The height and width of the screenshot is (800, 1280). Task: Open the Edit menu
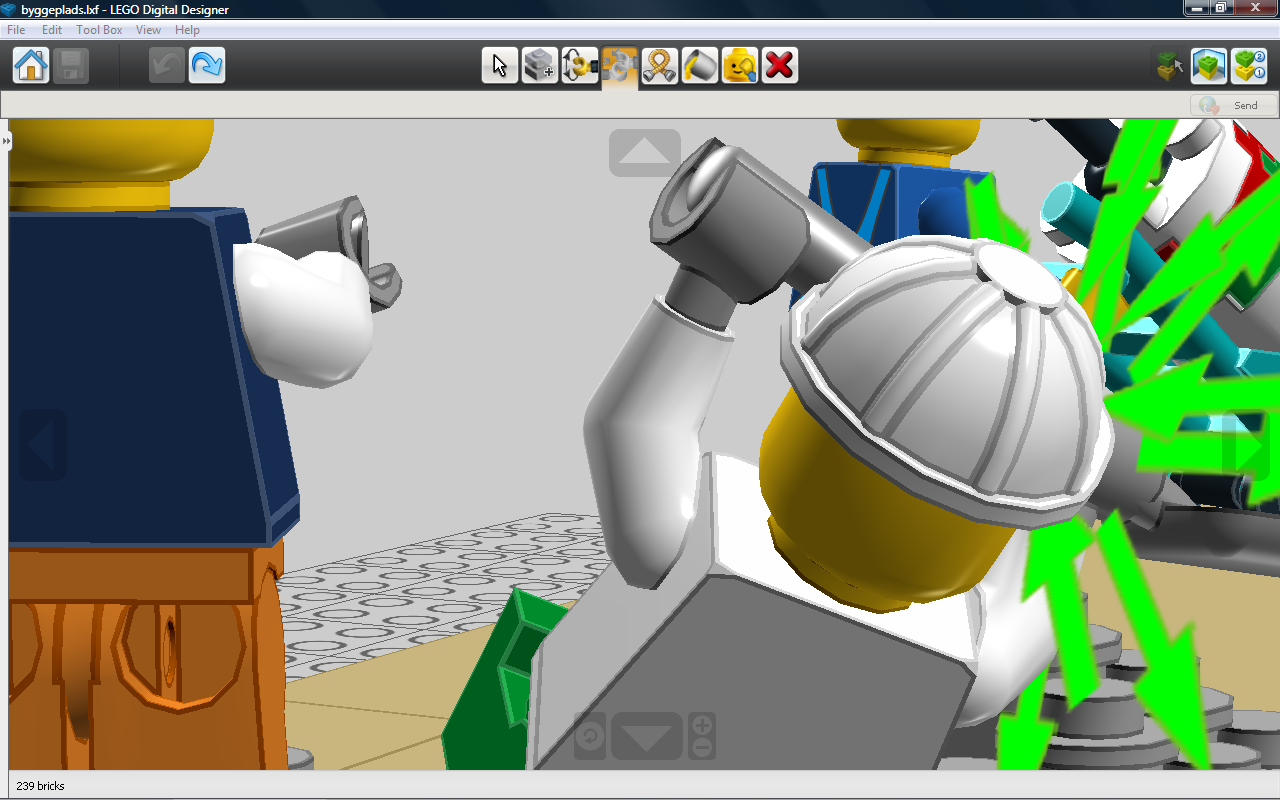[52, 30]
